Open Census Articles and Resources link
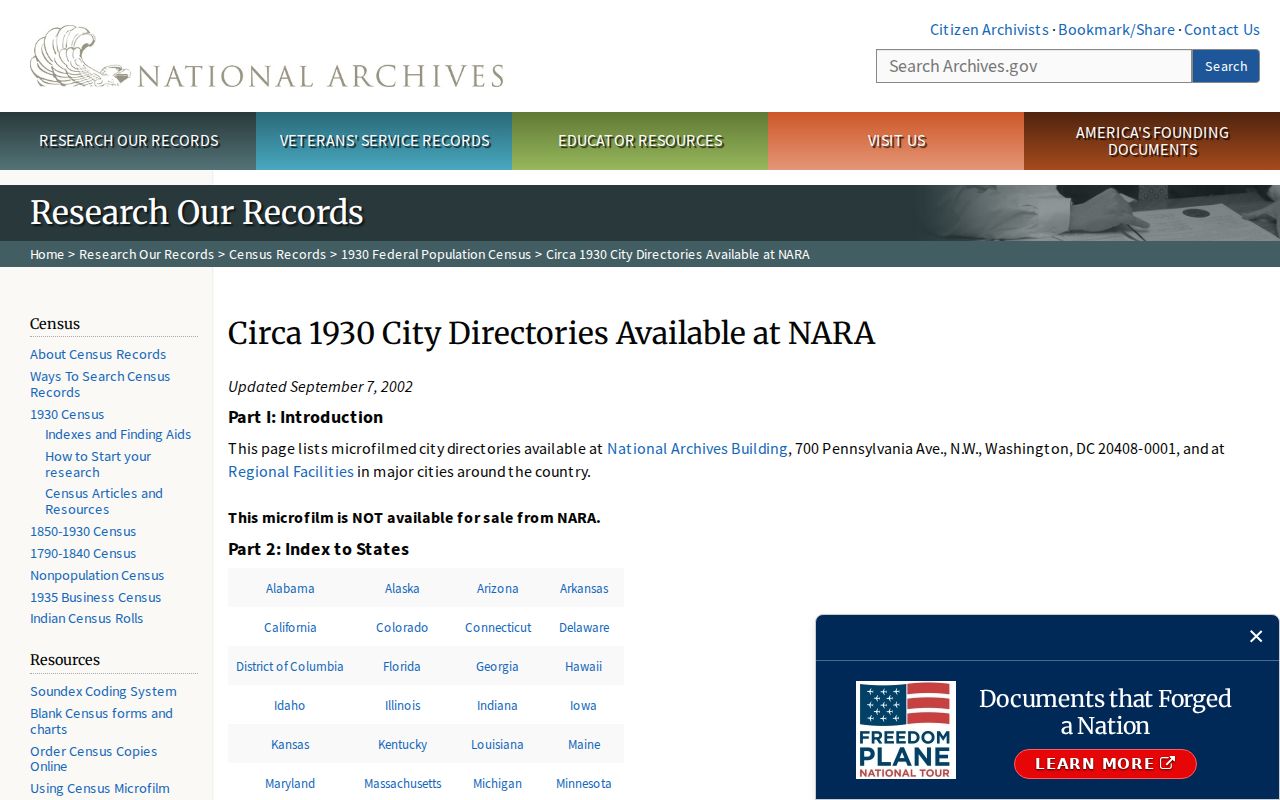This screenshot has width=1280, height=800. pos(104,501)
